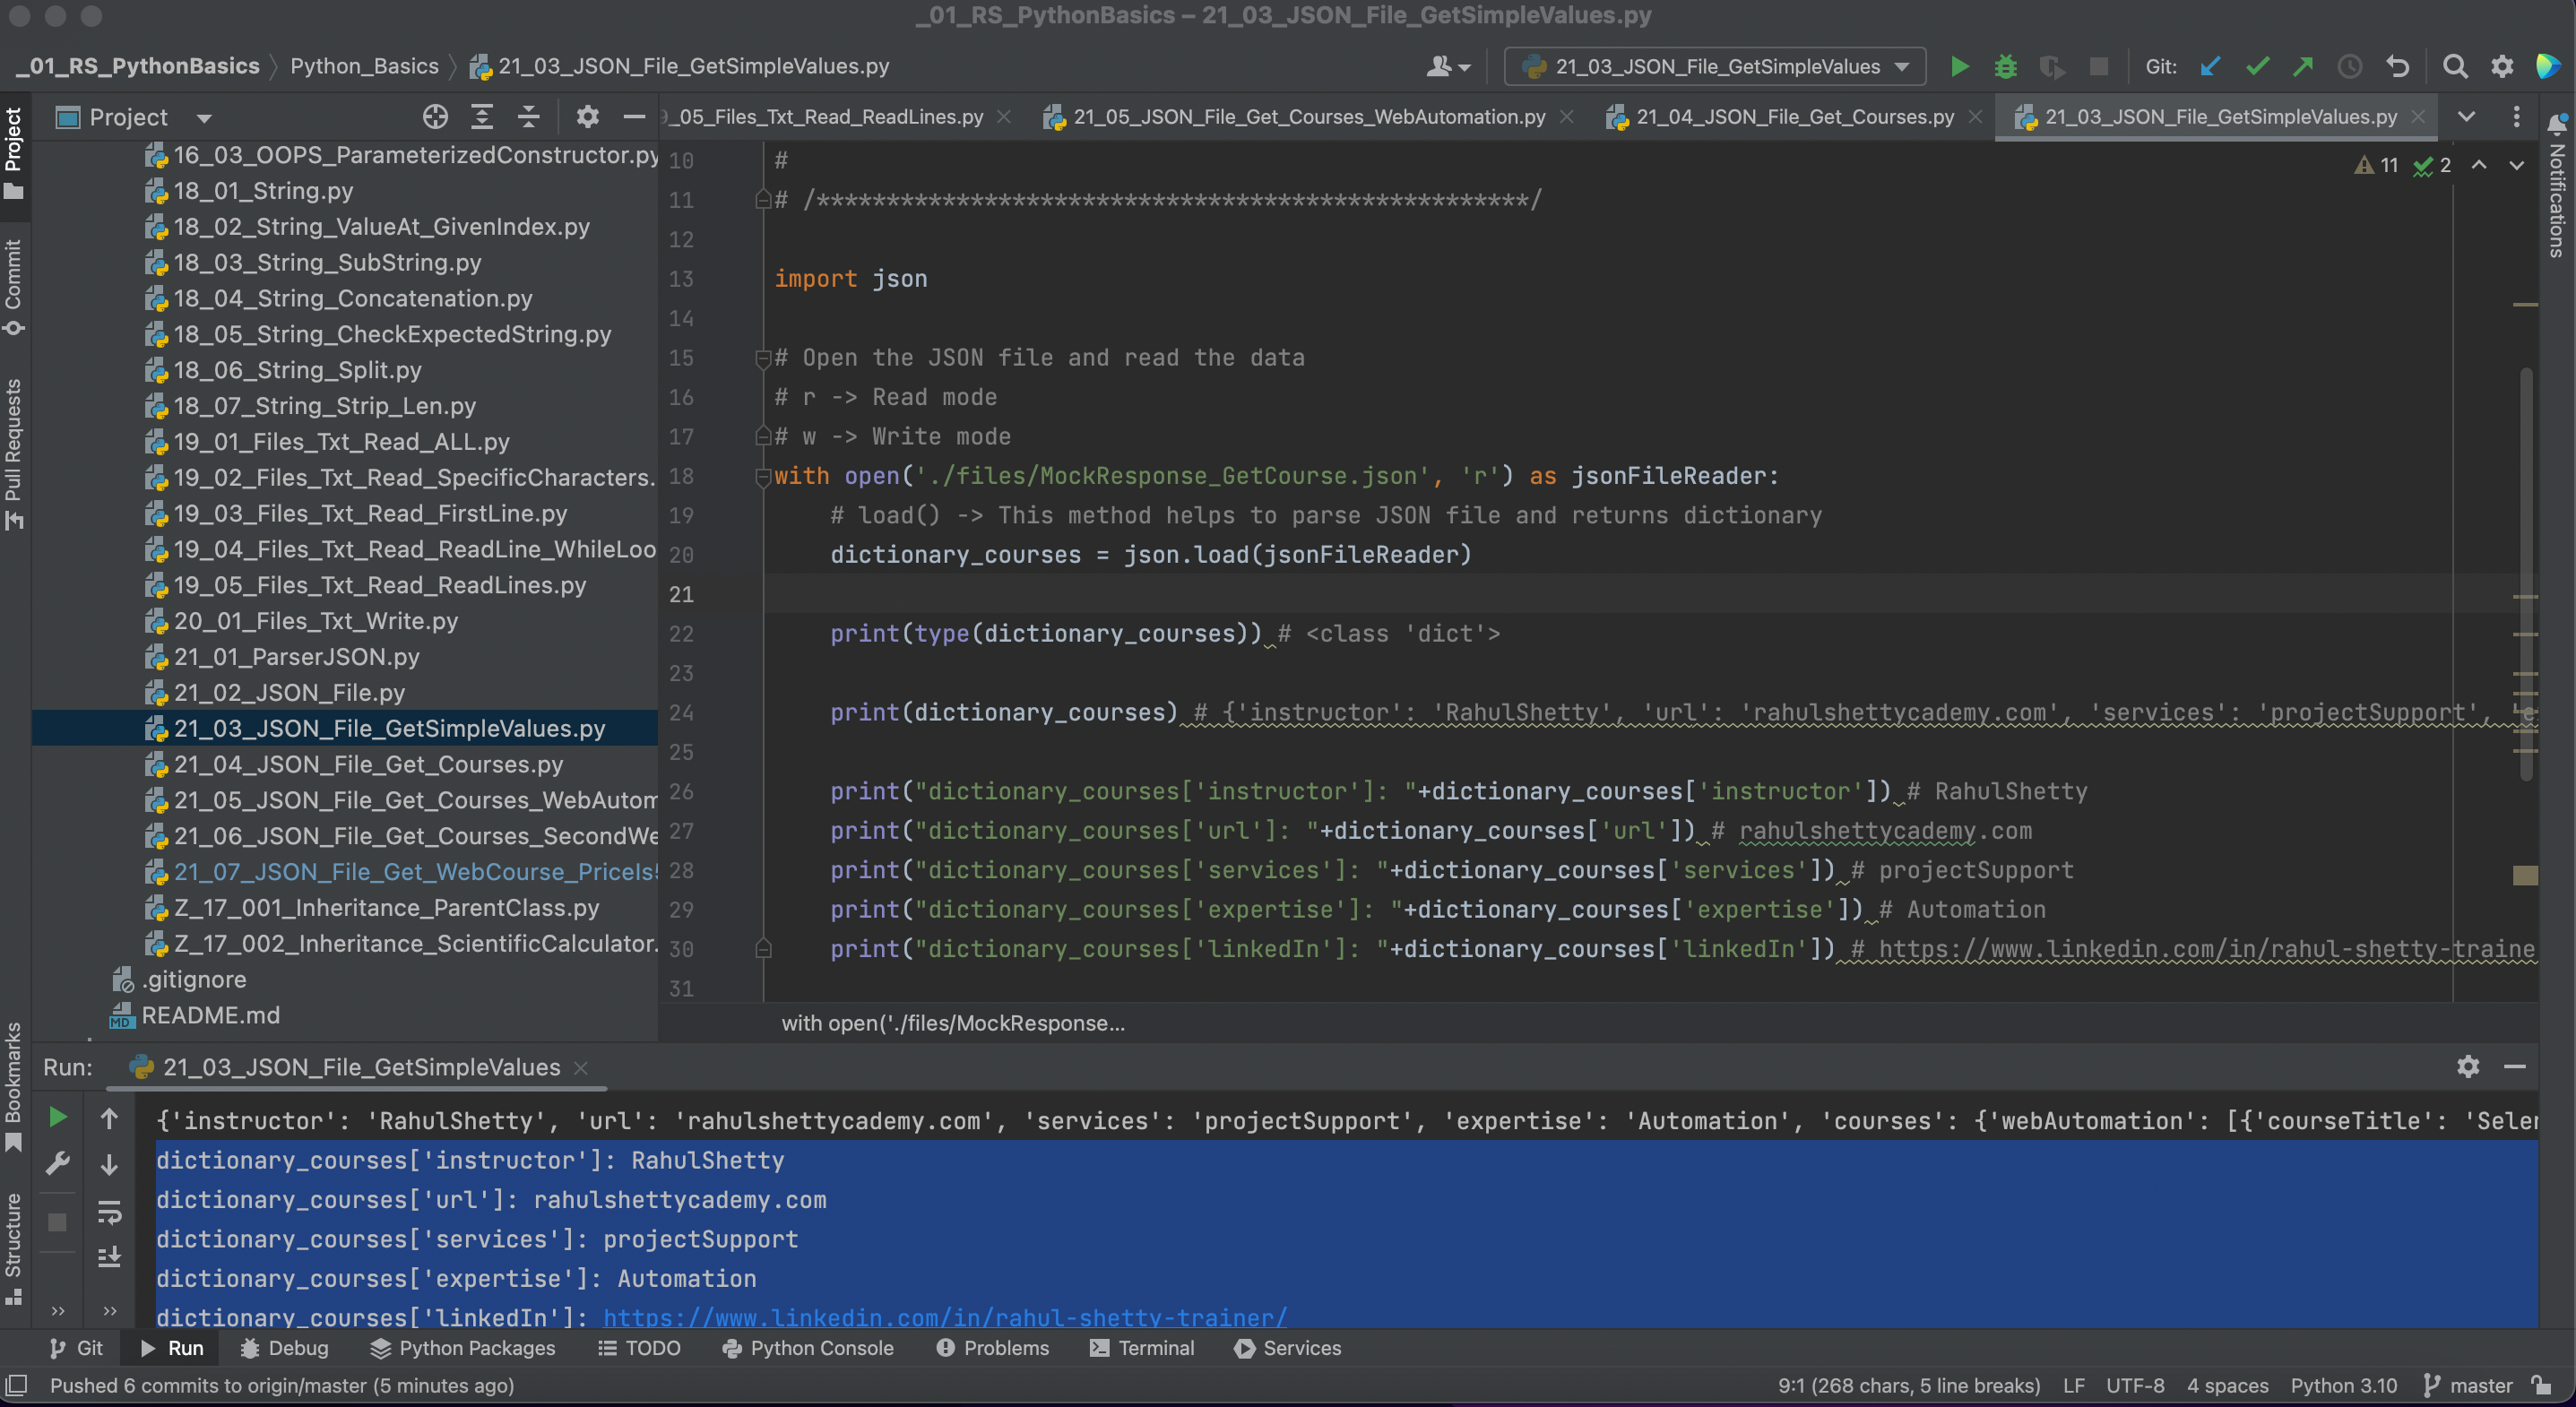The width and height of the screenshot is (2576, 1407).
Task: Click the Stop process square in top toolbar
Action: [x=2098, y=67]
